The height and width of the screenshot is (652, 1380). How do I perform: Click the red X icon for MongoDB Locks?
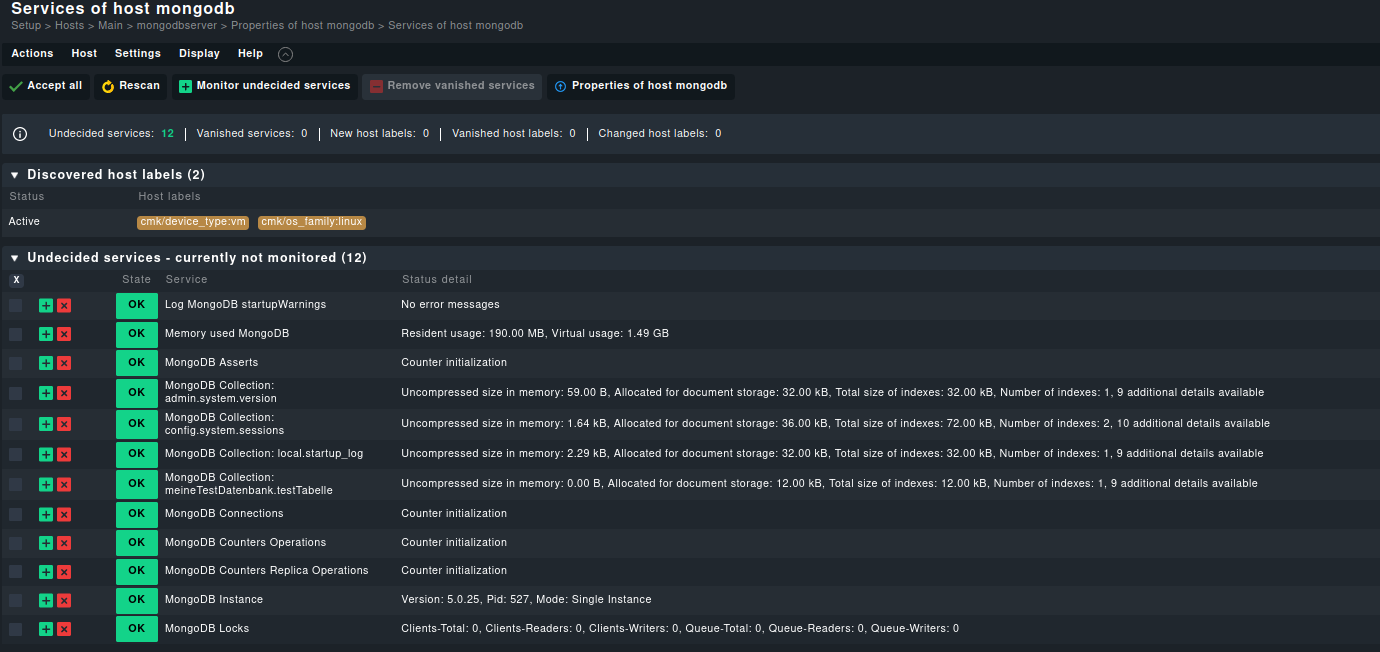click(x=64, y=629)
